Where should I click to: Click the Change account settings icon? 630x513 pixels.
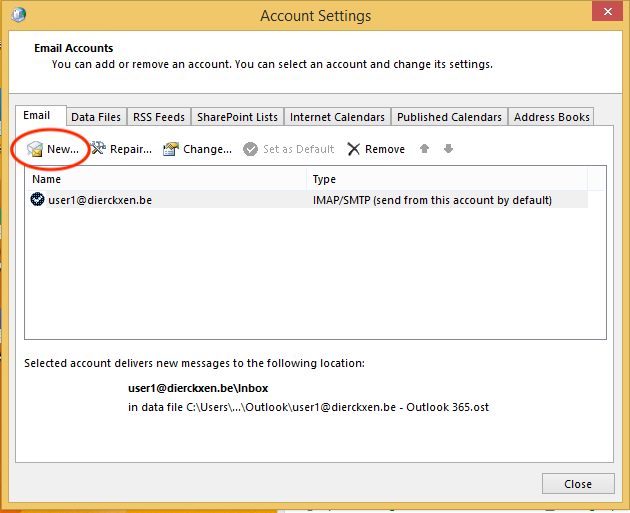tap(171, 149)
